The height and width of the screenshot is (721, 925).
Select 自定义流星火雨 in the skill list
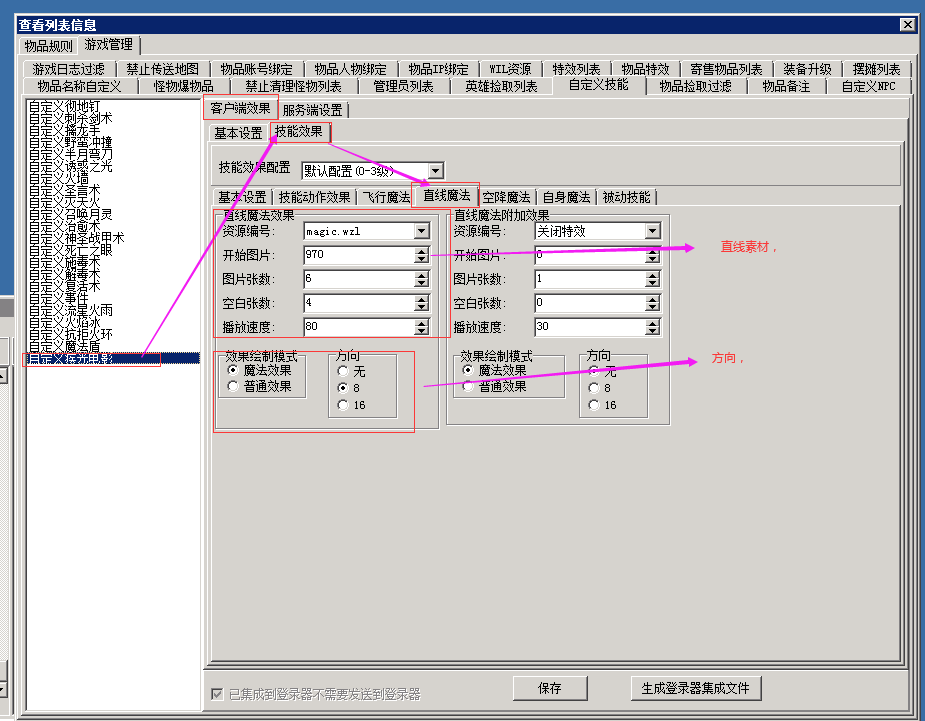click(70, 310)
